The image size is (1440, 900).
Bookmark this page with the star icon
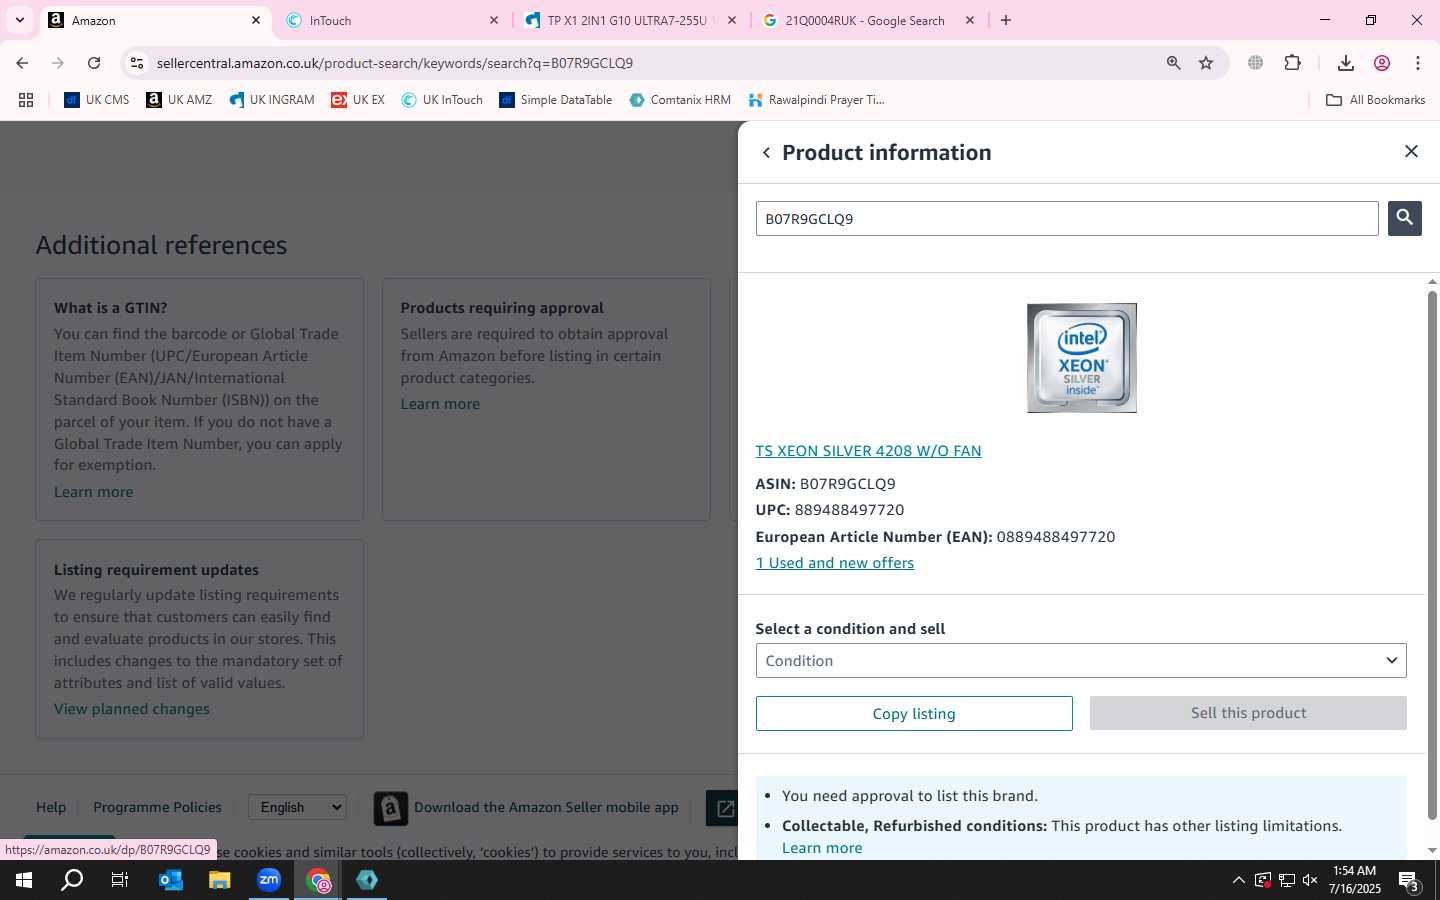pyautogui.click(x=1206, y=63)
